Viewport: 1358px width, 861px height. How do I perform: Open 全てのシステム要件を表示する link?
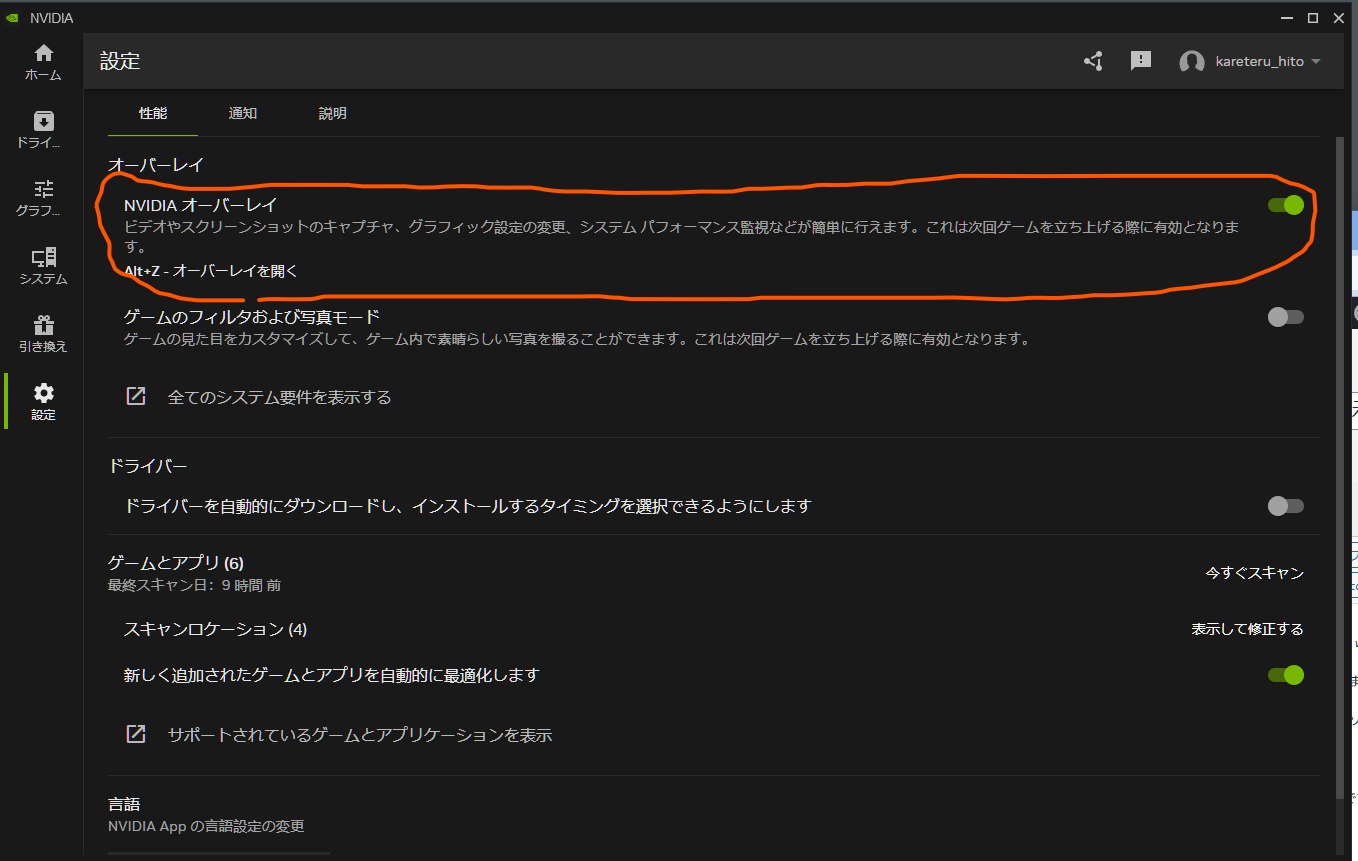(x=279, y=397)
